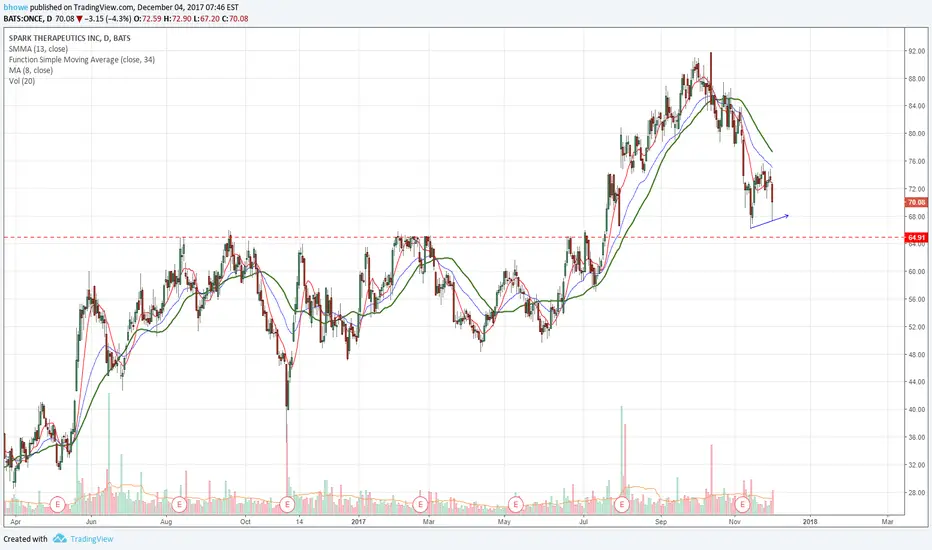
Task: Click the 92.00 price axis label
Action: coord(916,52)
